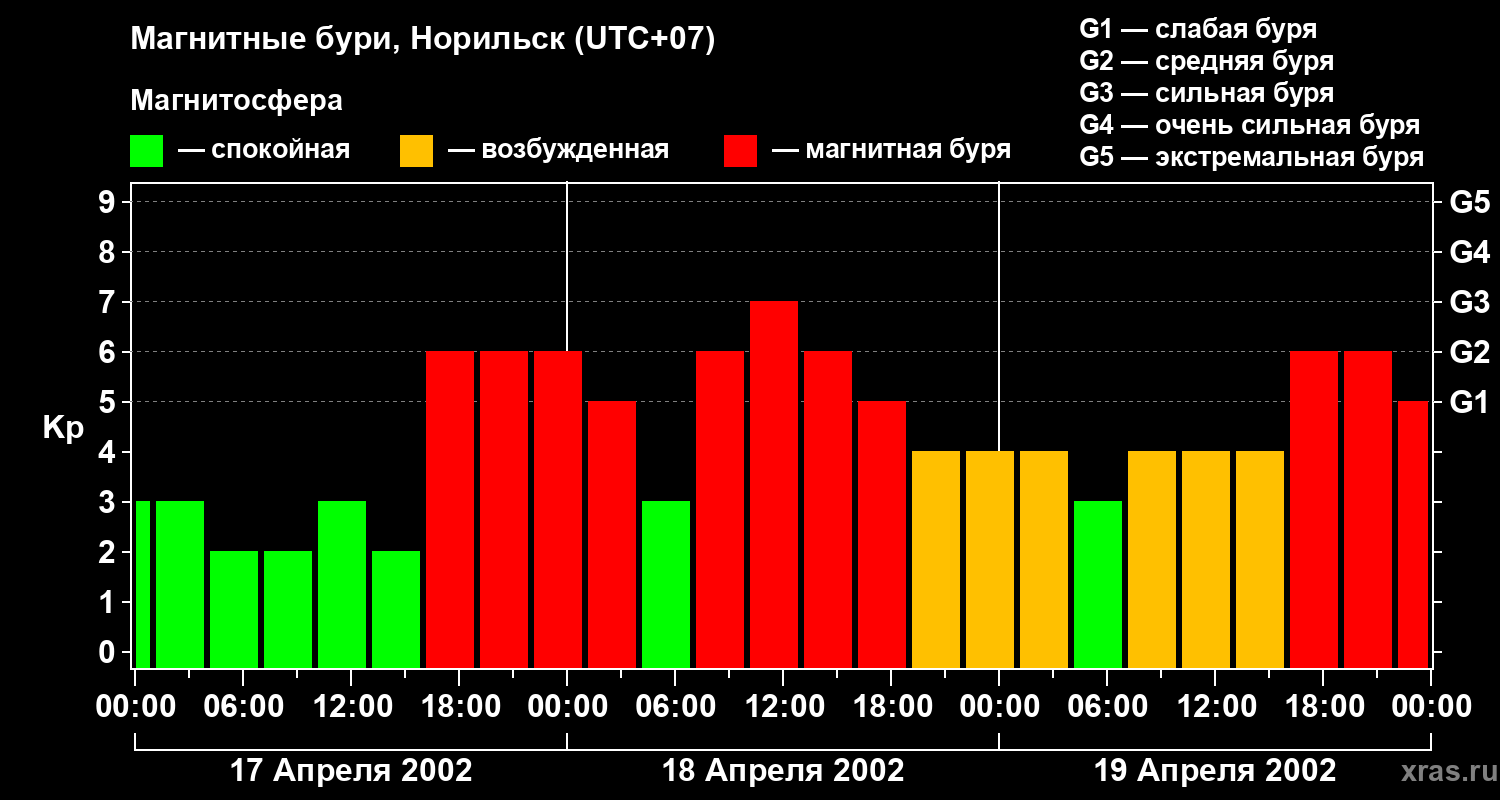Click the red 'магнитная буря' legend swatch

click(x=740, y=151)
